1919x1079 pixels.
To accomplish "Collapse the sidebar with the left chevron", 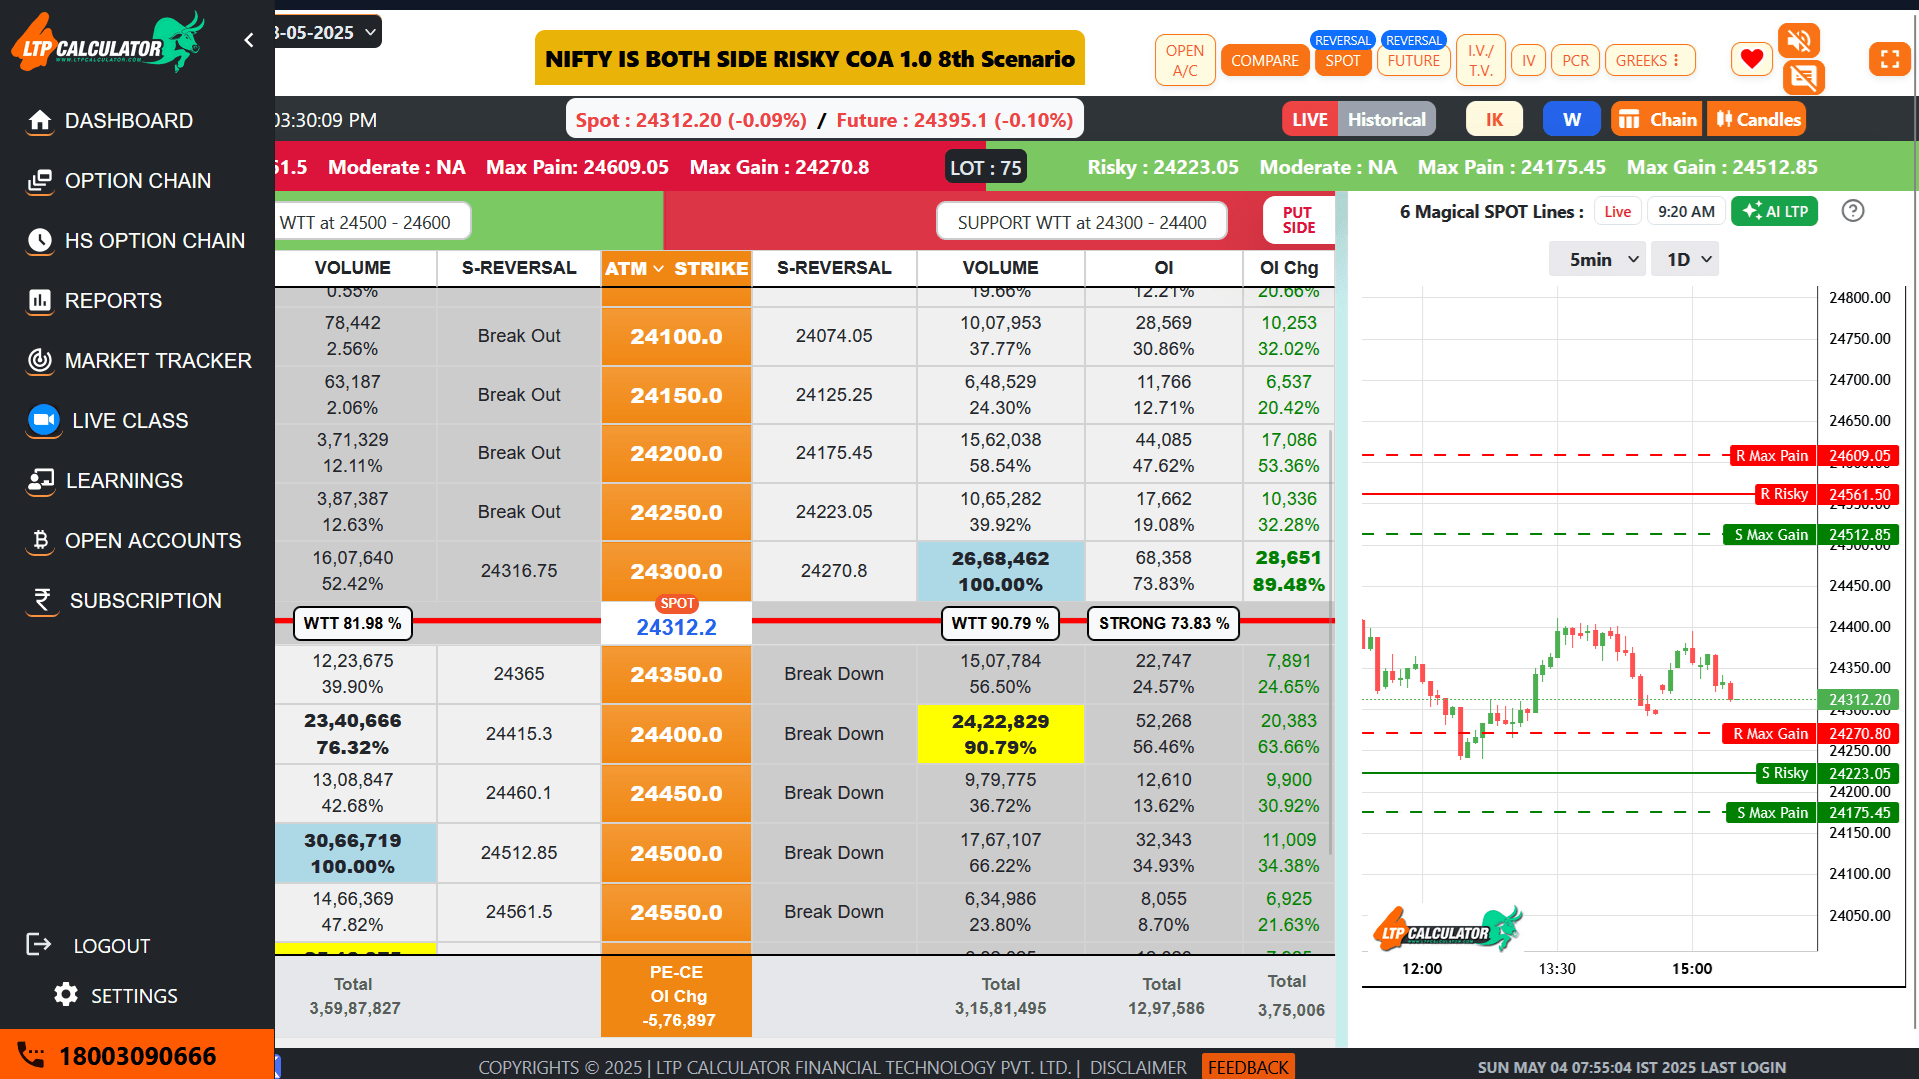I will 249,40.
